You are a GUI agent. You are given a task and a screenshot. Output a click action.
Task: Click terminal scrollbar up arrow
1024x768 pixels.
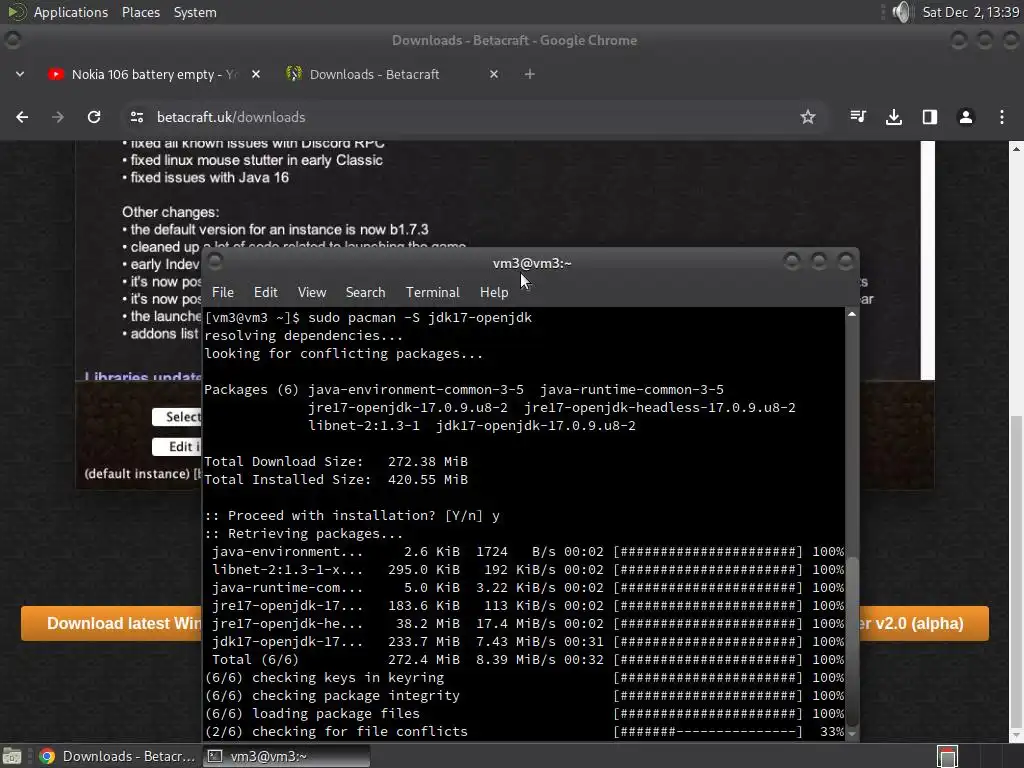(852, 314)
